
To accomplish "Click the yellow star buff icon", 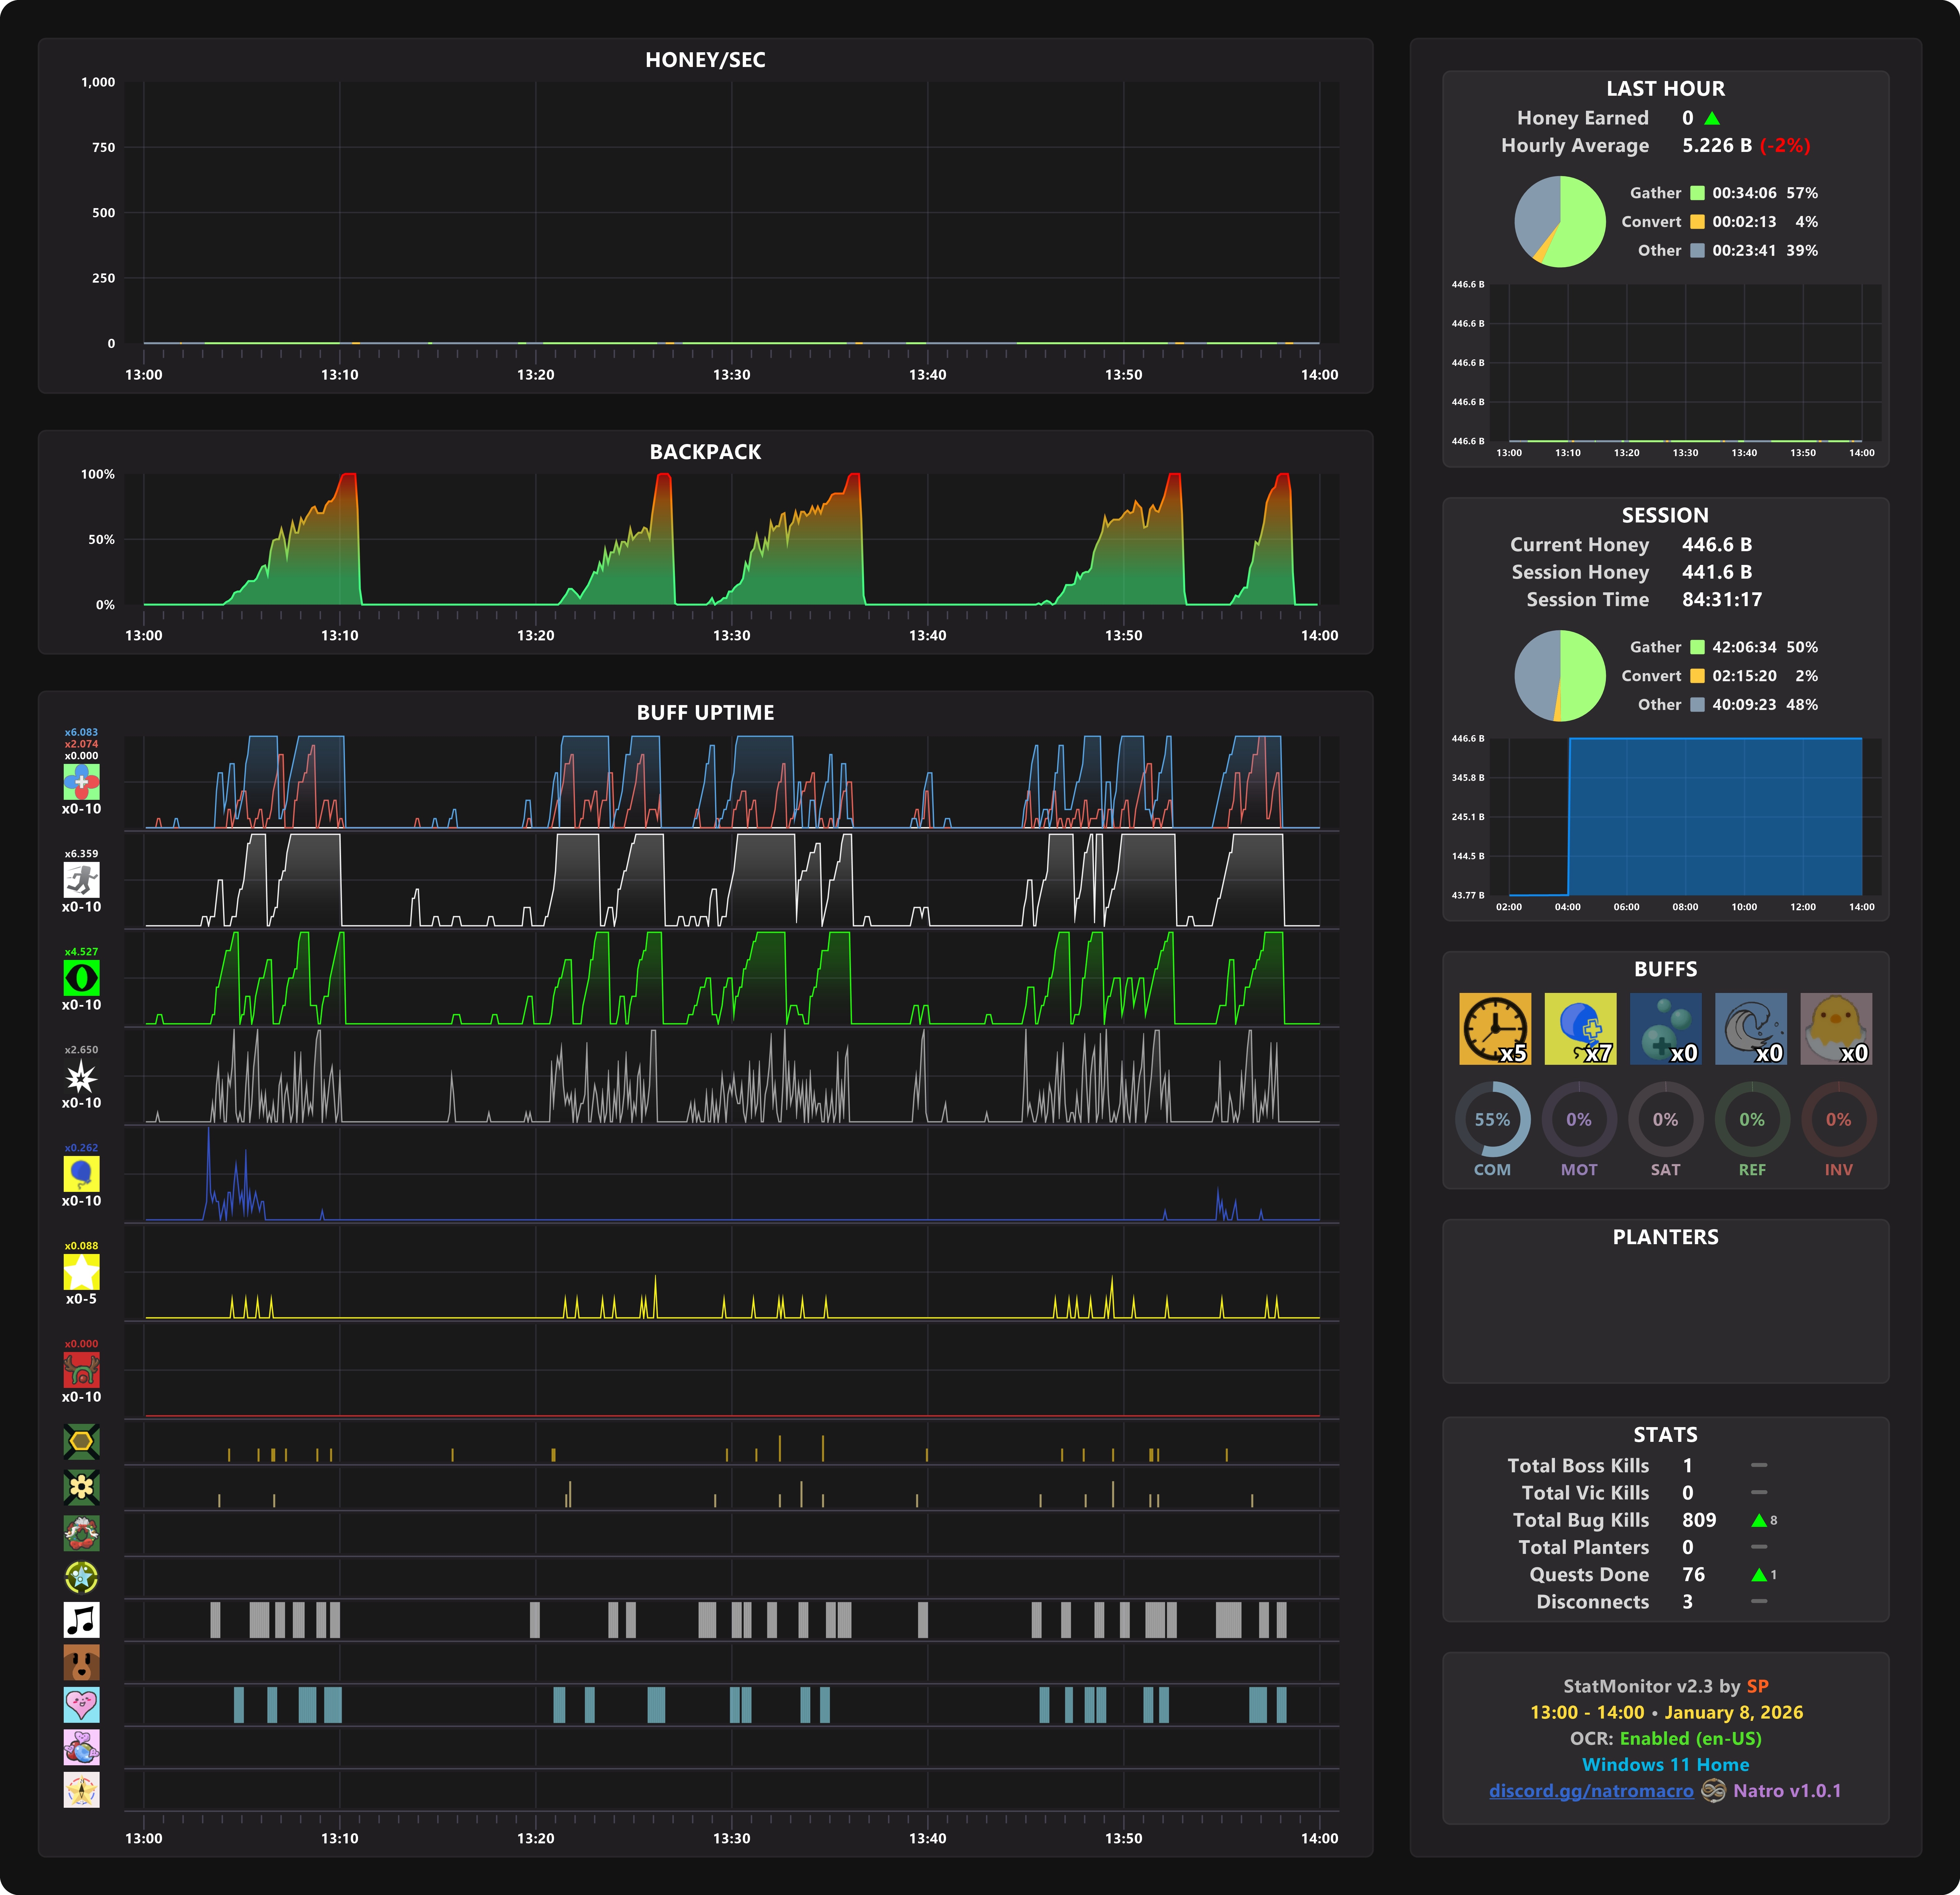I will tap(81, 1272).
